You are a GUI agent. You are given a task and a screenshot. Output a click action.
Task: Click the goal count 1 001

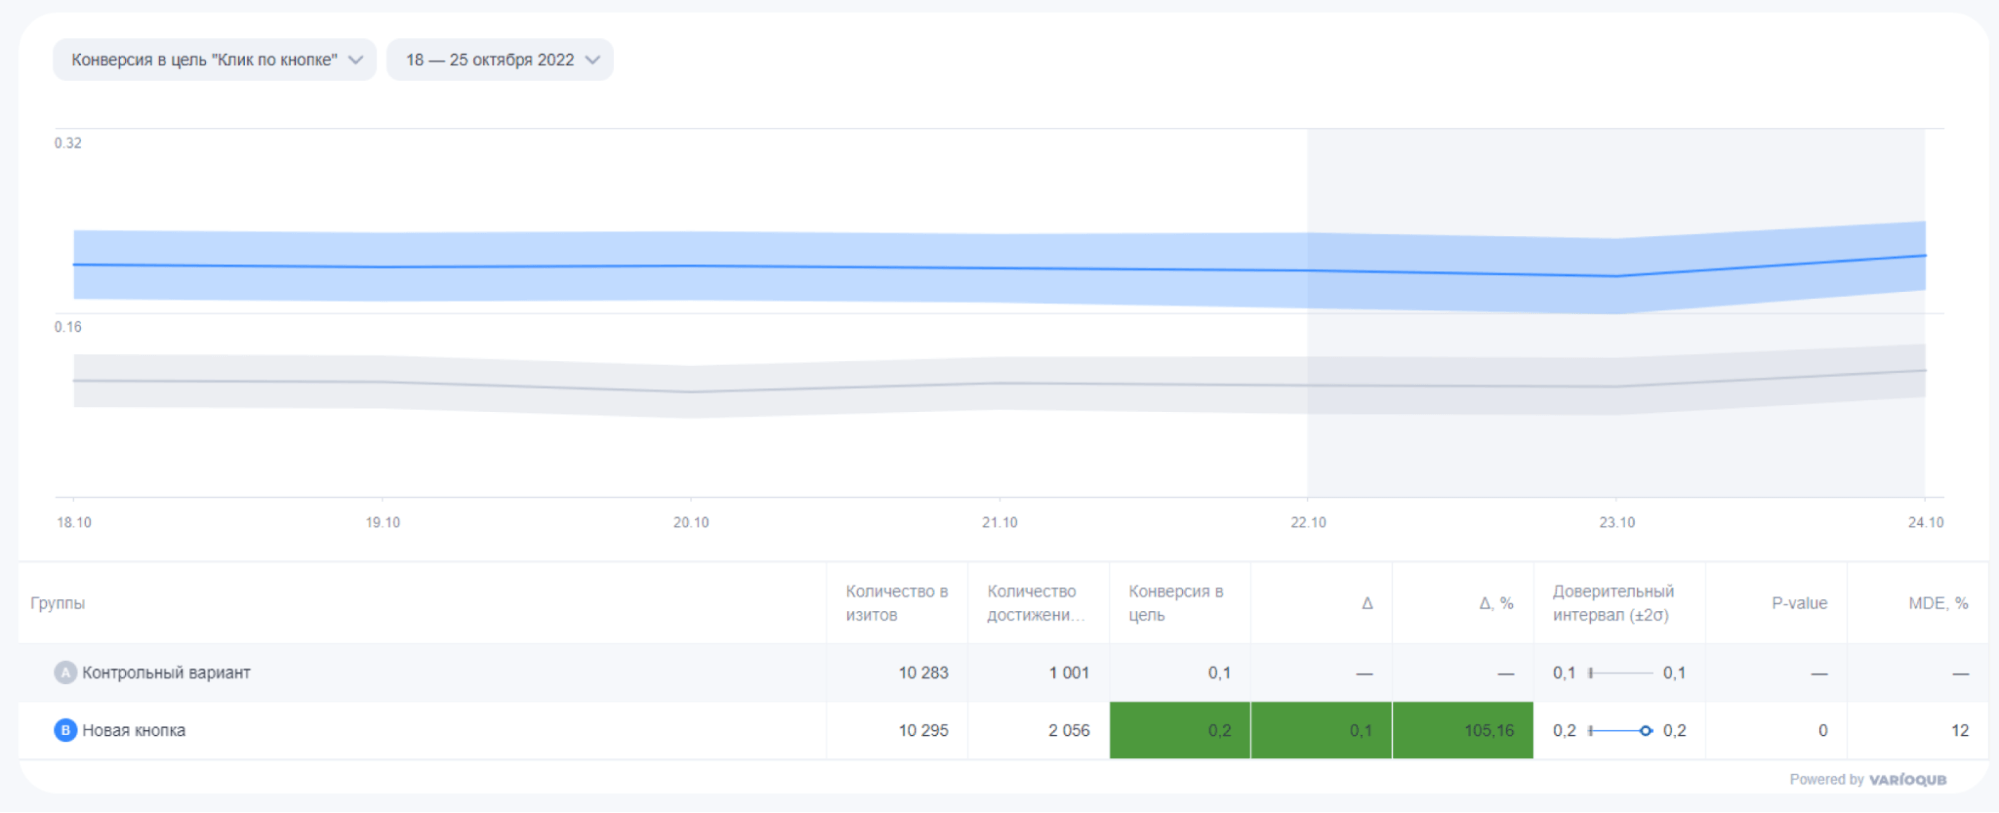point(1069,673)
